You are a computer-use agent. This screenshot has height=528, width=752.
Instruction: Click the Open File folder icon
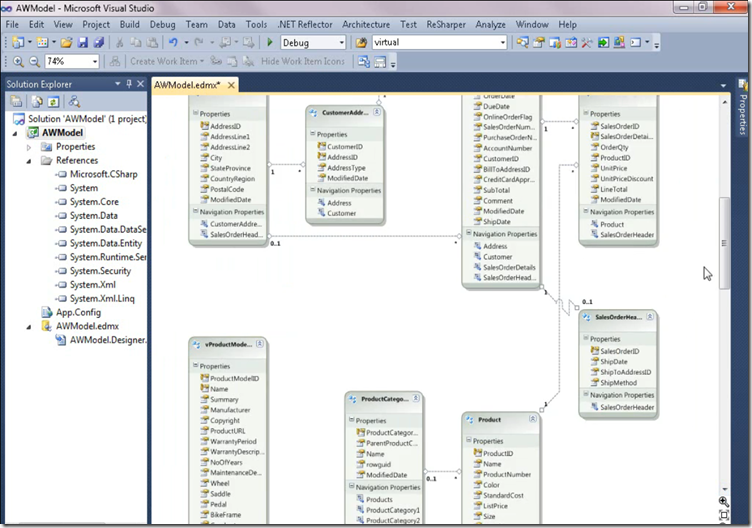67,43
